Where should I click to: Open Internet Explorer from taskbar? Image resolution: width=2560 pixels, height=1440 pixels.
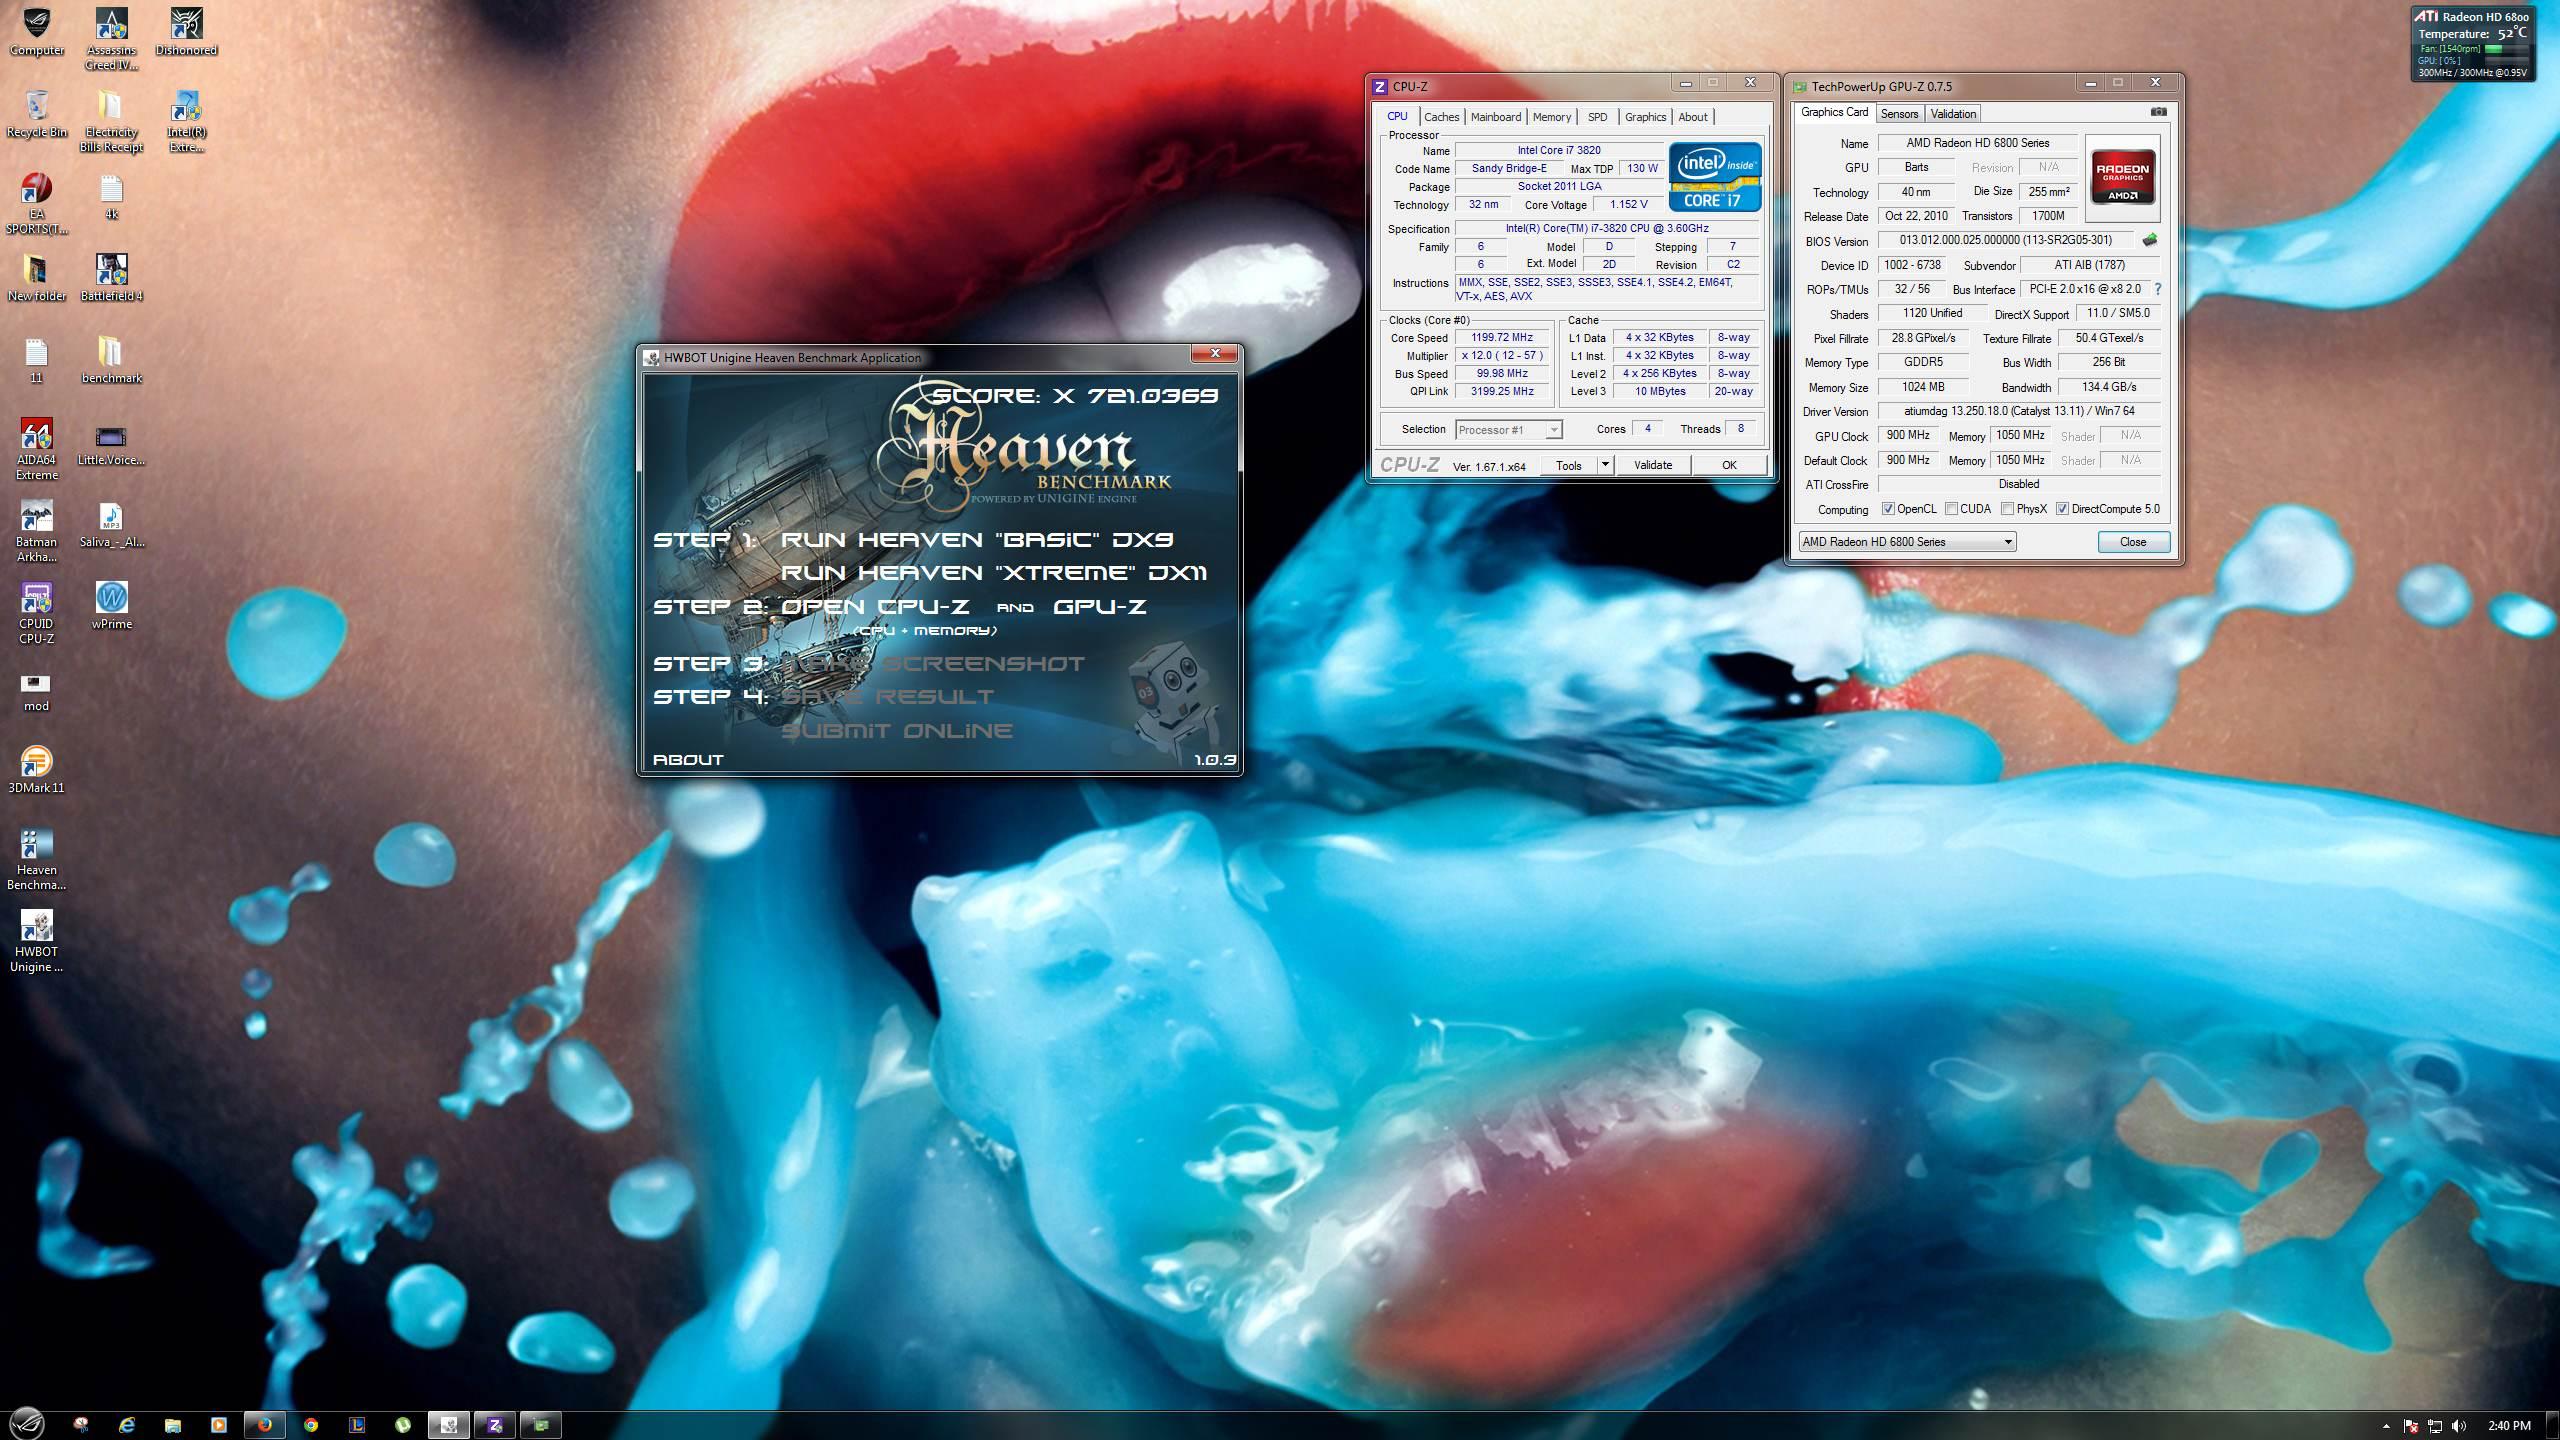[x=127, y=1425]
